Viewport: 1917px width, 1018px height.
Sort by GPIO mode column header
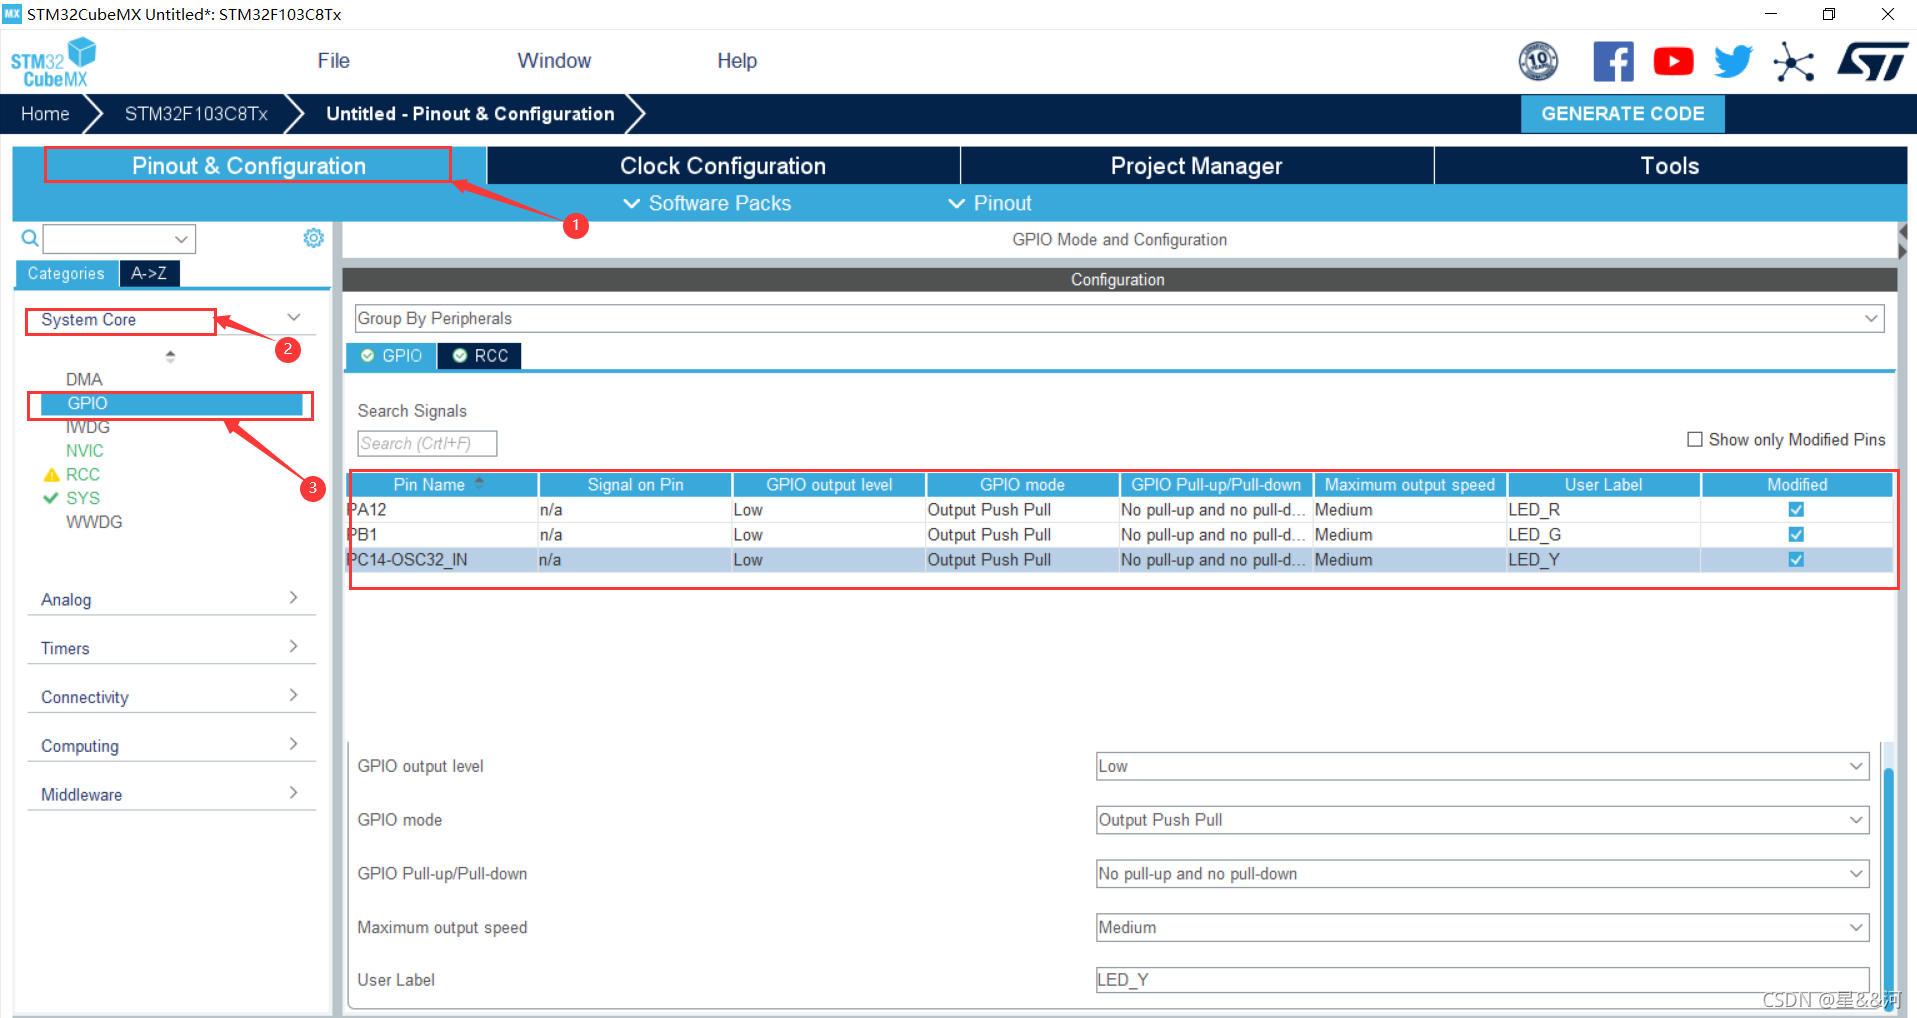coord(1022,485)
